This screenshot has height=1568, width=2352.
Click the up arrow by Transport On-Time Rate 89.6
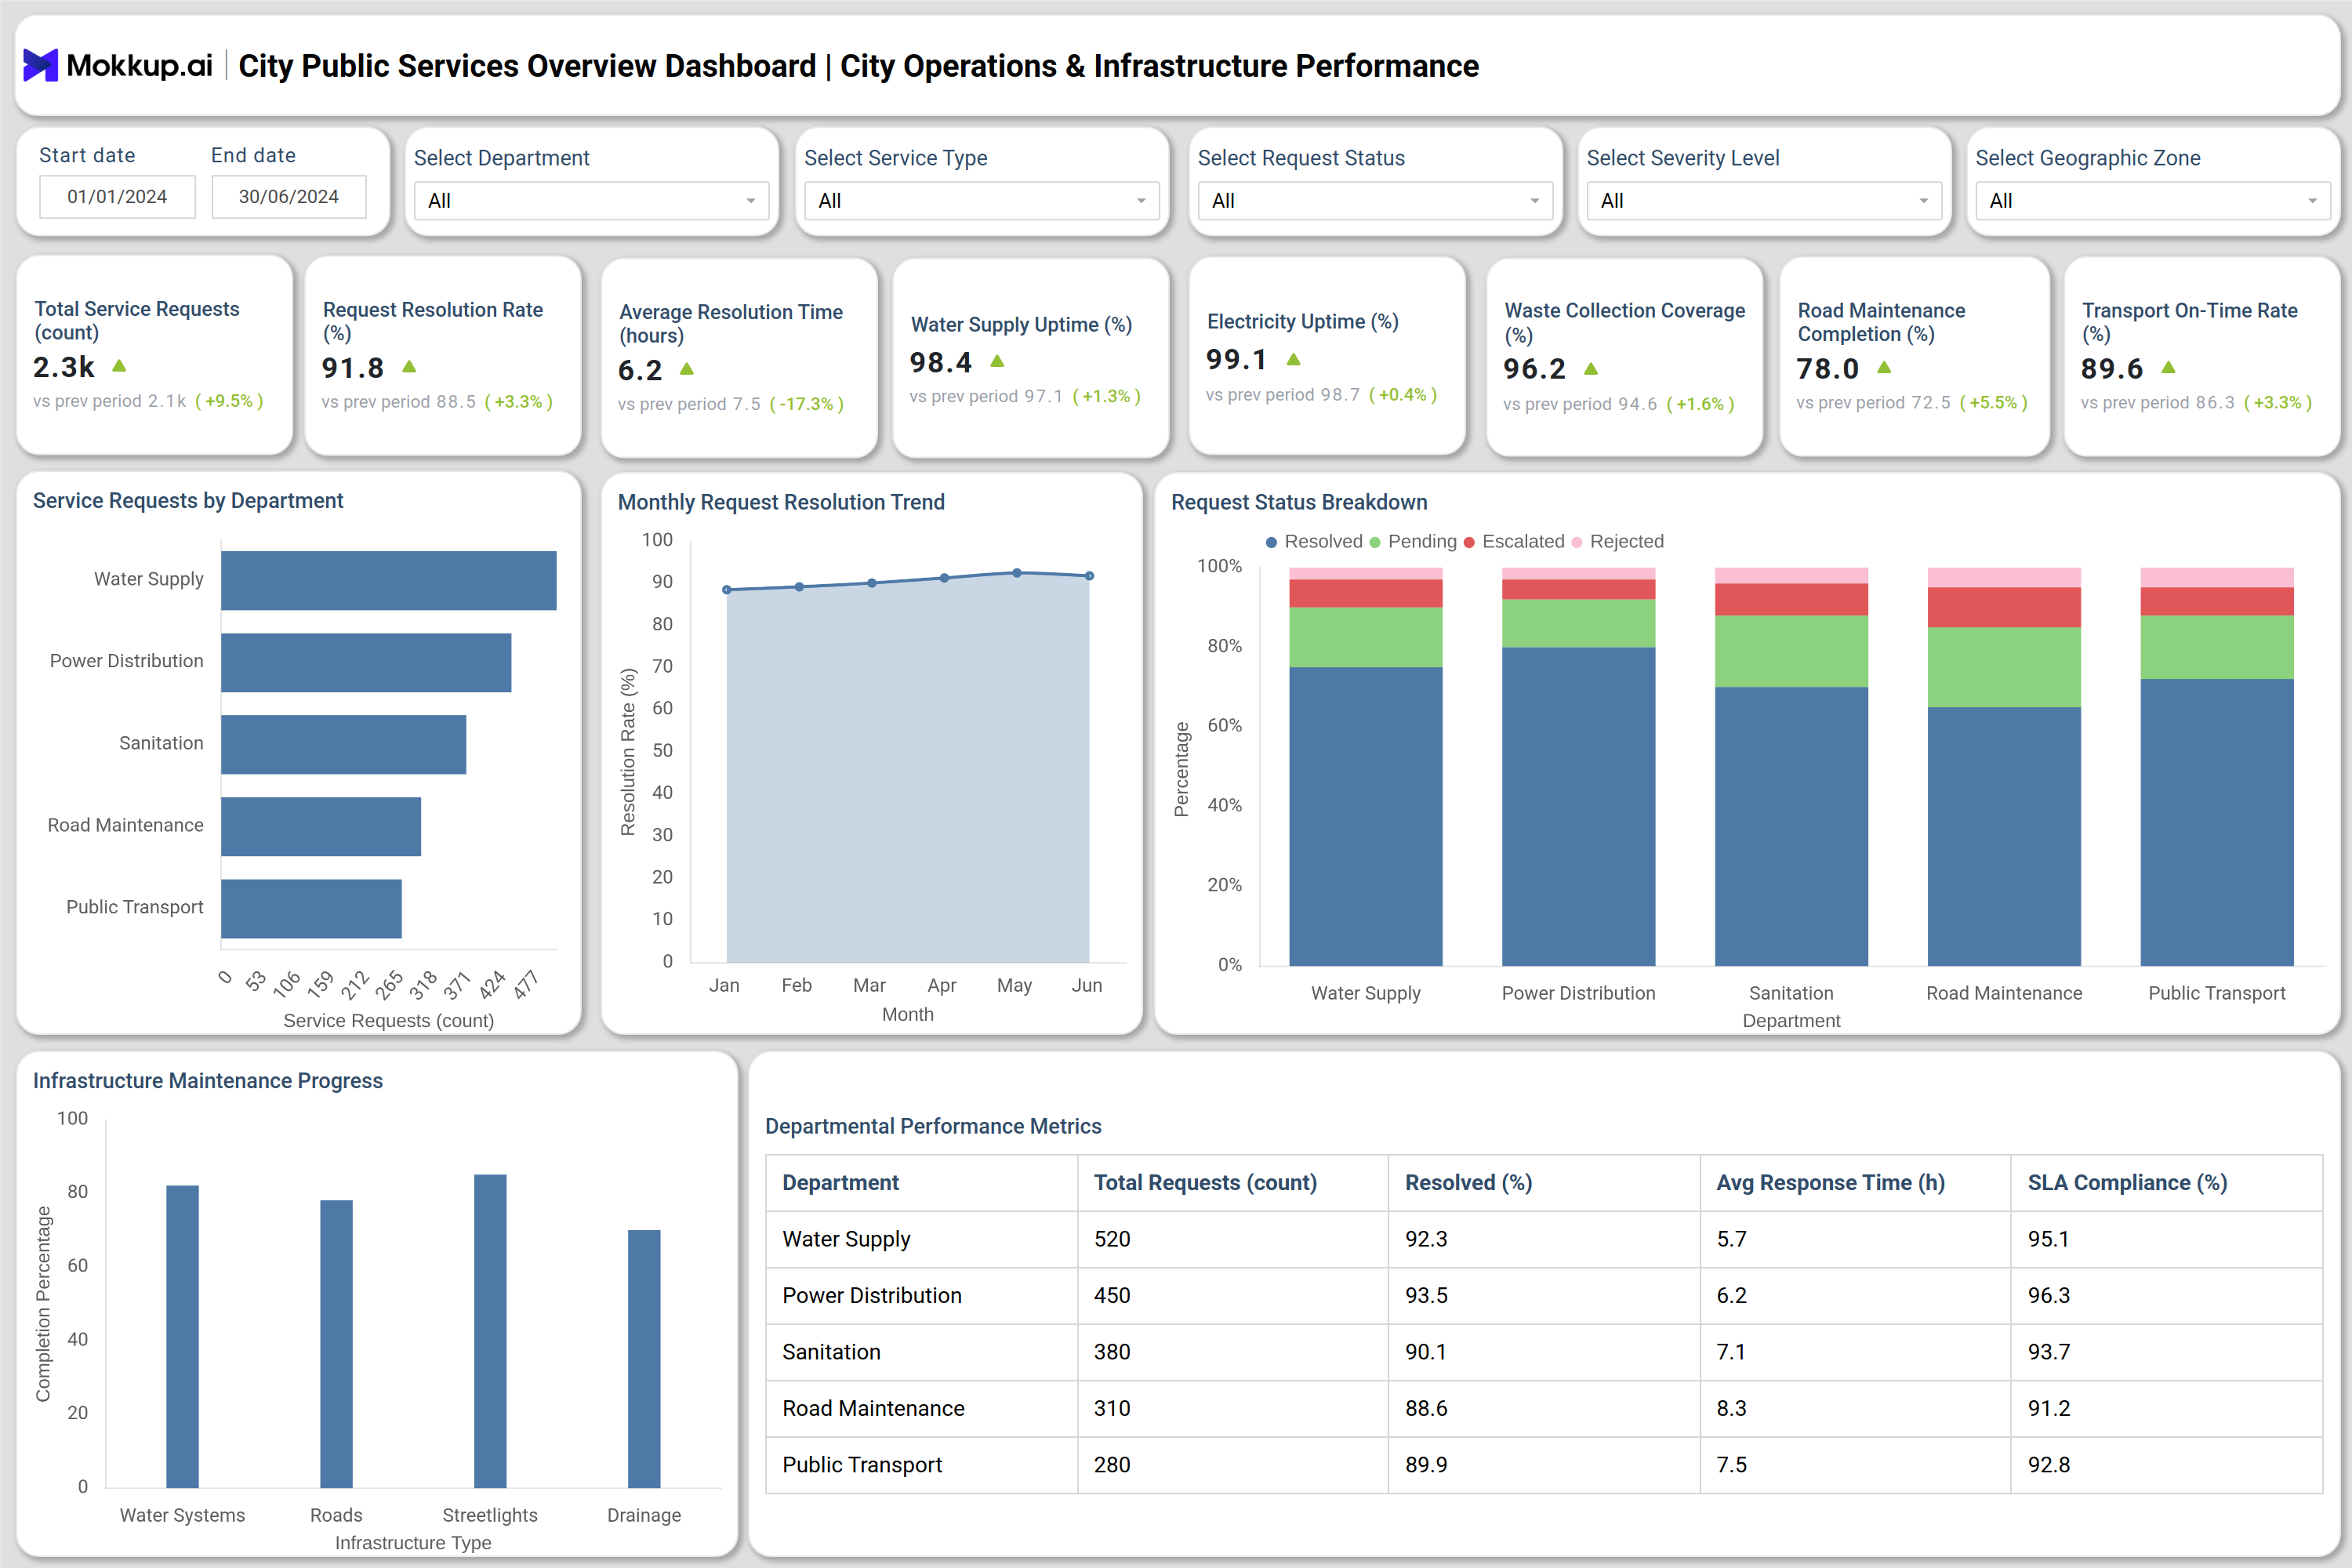point(2168,368)
